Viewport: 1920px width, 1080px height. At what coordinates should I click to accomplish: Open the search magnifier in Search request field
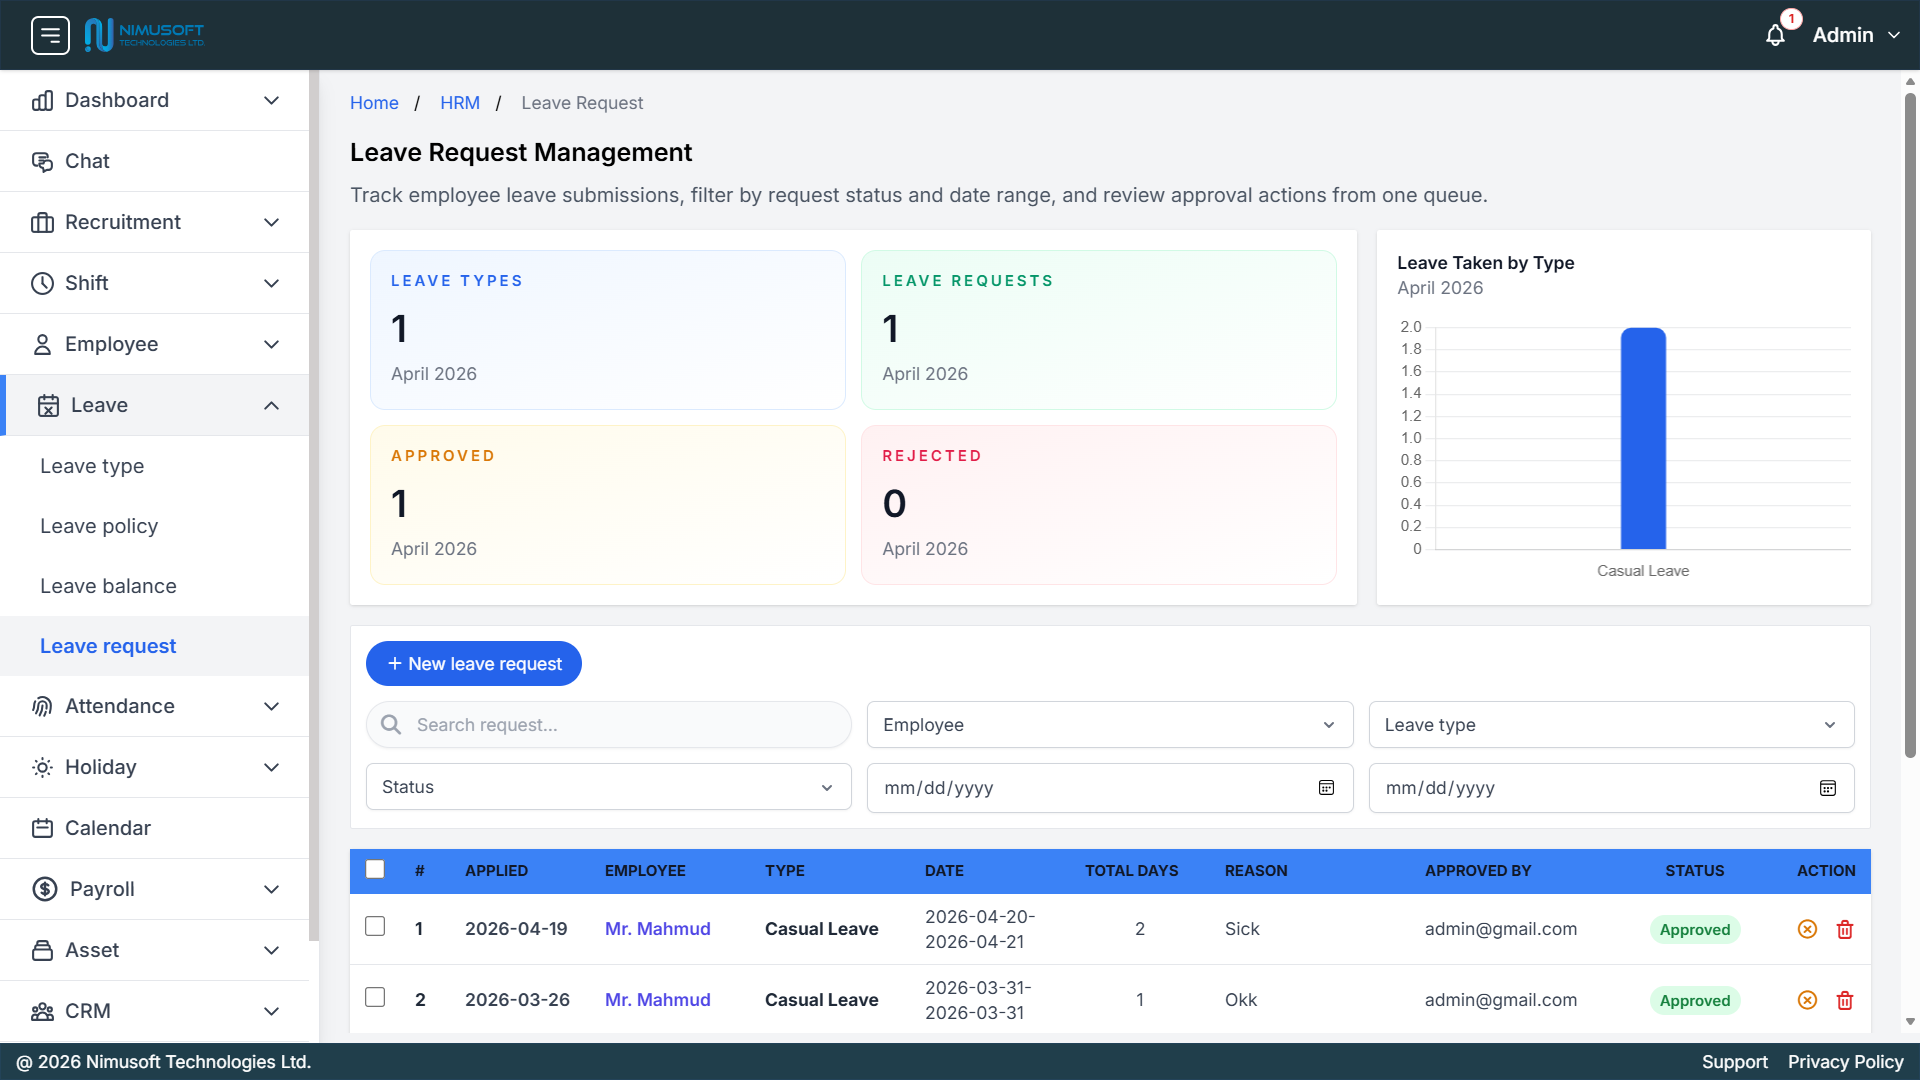click(391, 724)
